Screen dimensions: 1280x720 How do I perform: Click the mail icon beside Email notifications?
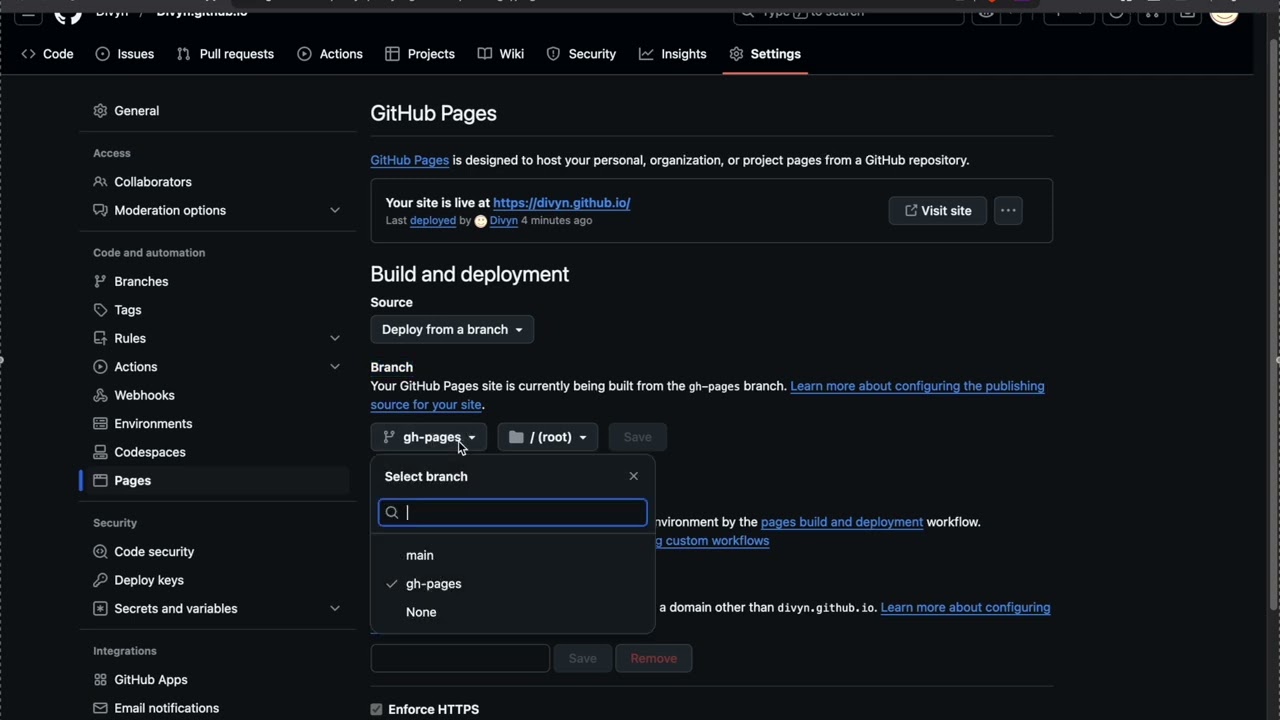pyautogui.click(x=100, y=708)
